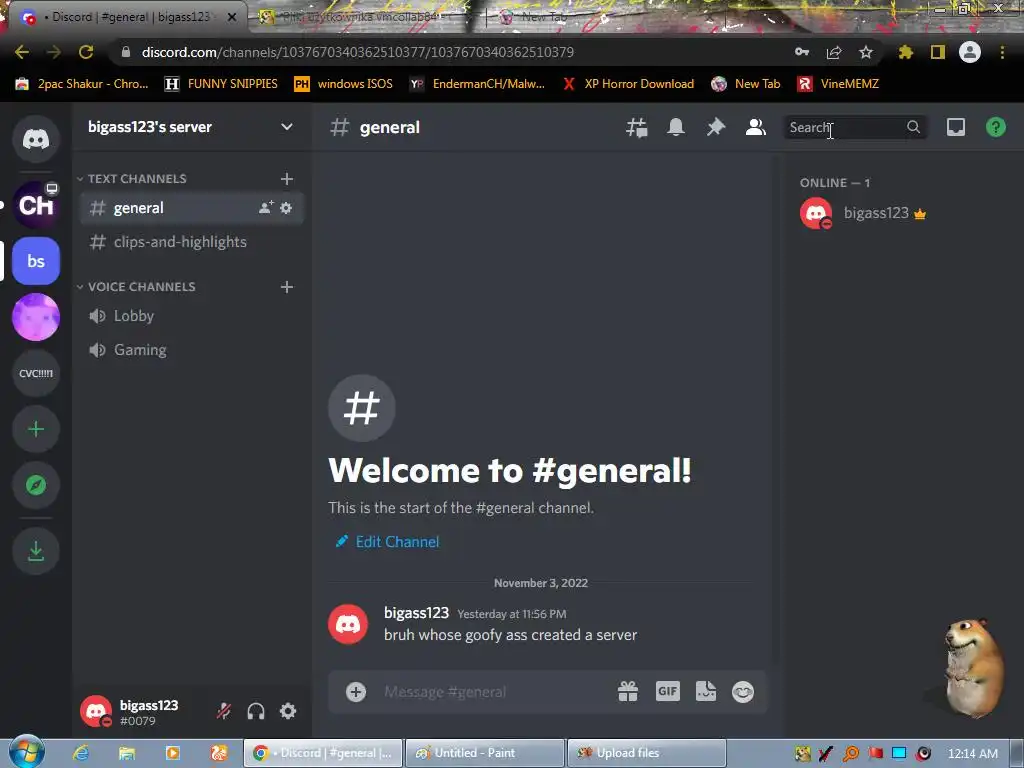Reload the page
This screenshot has height=768, width=1024.
[86, 52]
